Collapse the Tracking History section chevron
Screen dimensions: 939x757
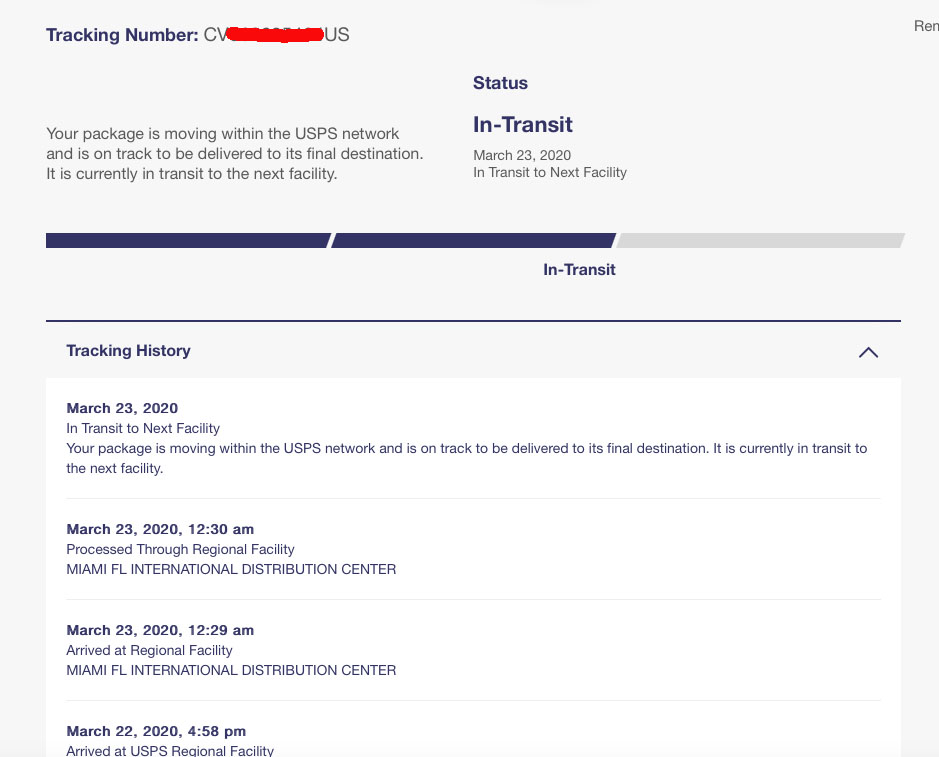pos(868,352)
